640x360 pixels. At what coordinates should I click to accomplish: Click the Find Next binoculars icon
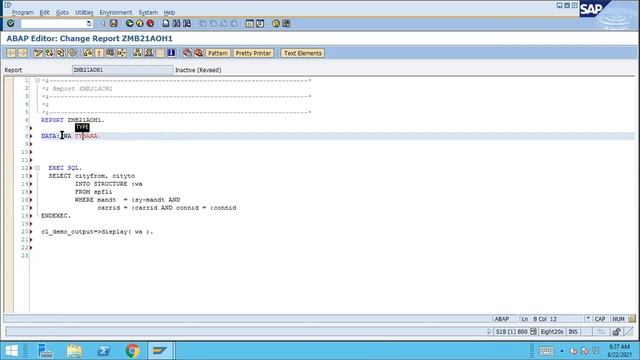click(x=187, y=23)
